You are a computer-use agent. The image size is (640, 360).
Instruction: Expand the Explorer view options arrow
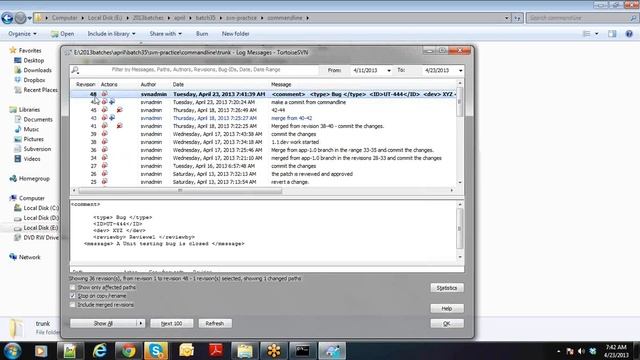pyautogui.click(x=596, y=34)
